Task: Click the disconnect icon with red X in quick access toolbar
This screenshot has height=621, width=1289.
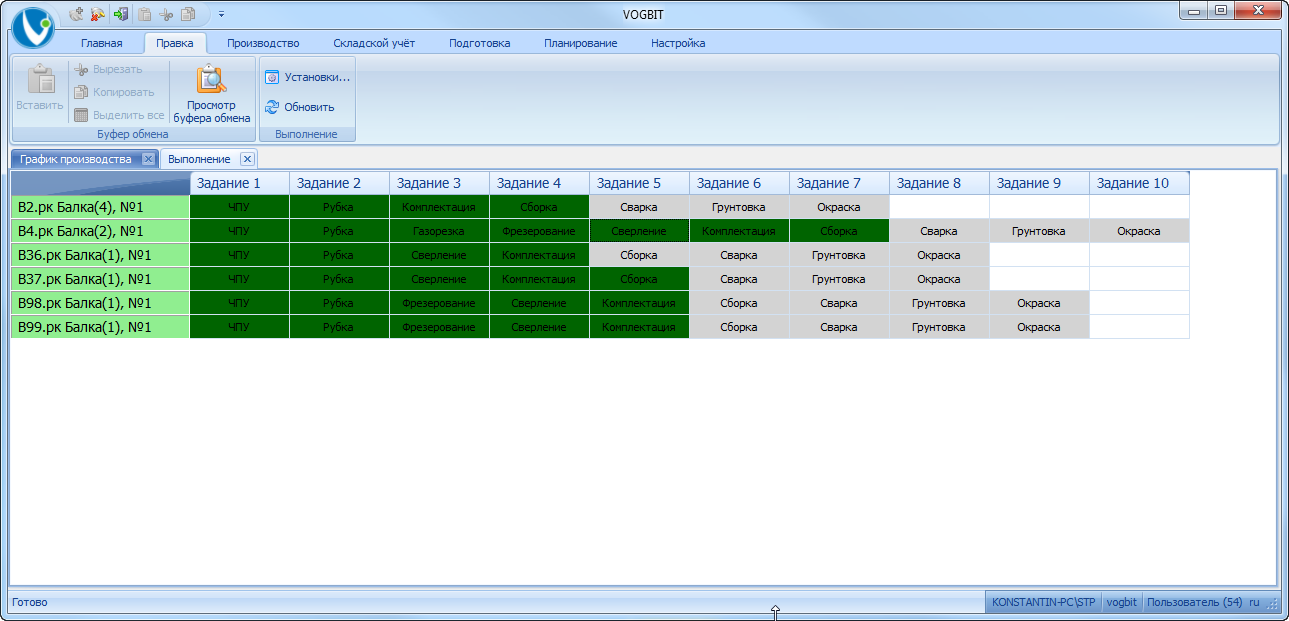Action: tap(98, 14)
